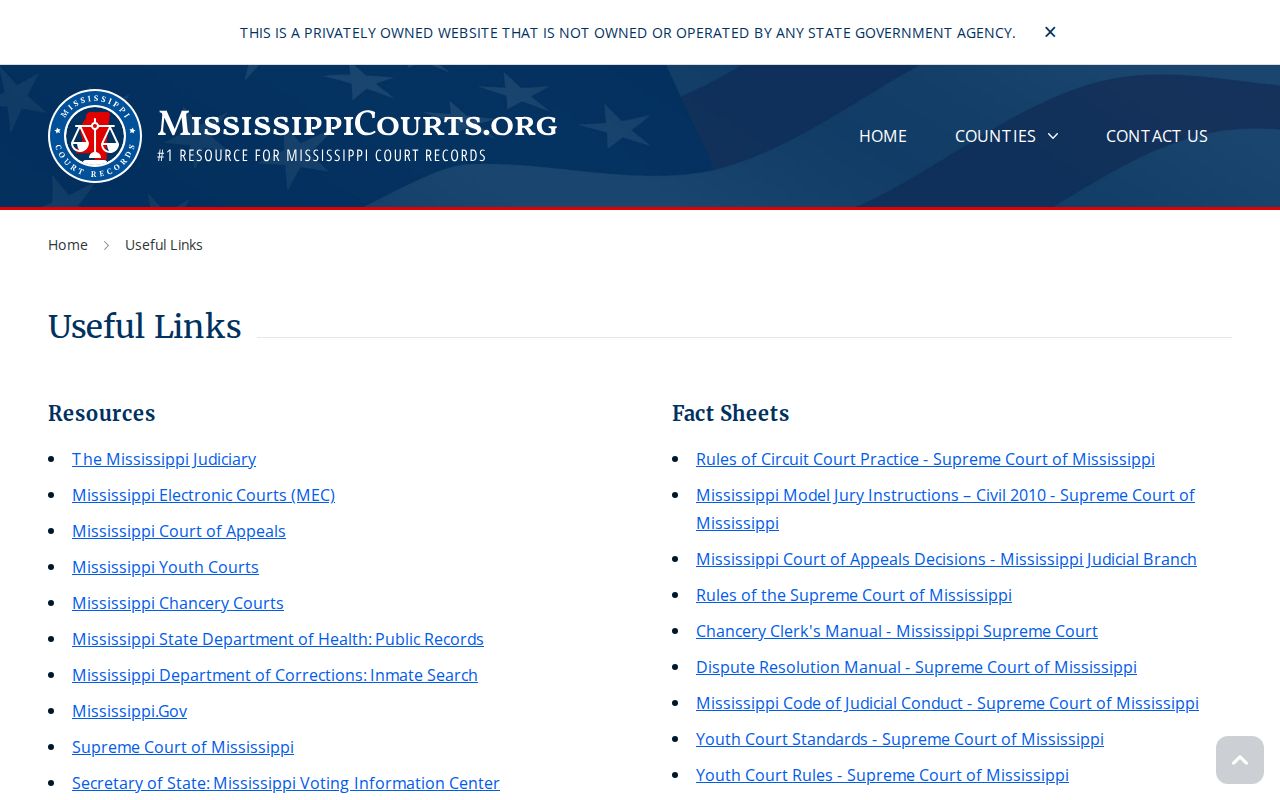Viewport: 1280px width, 800px height.
Task: Click the scroll-to-top arrow button
Action: 1240,760
